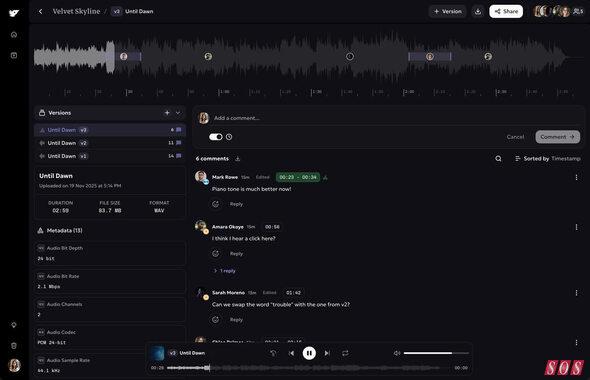This screenshot has width=590, height=380.
Task: Download the track using the top bar icon
Action: 477,11
